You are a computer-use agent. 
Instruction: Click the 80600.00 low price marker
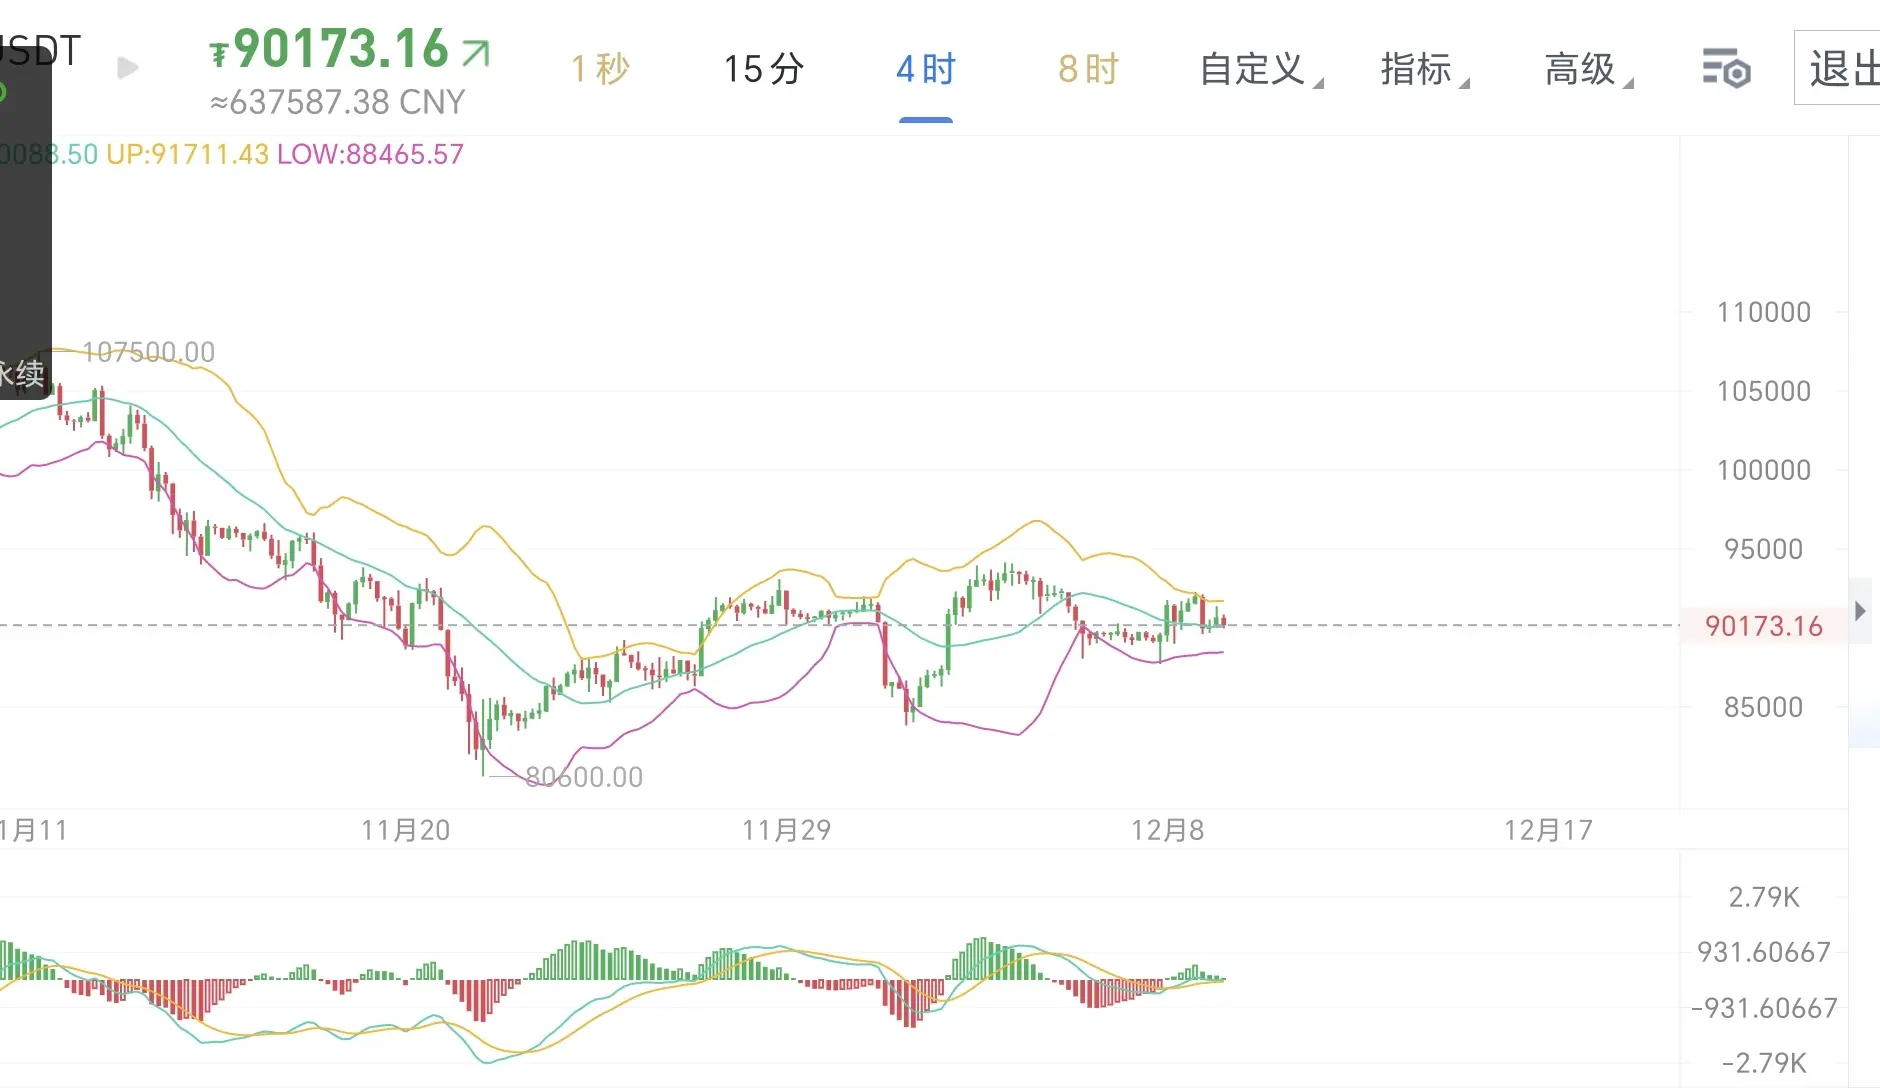(x=584, y=777)
